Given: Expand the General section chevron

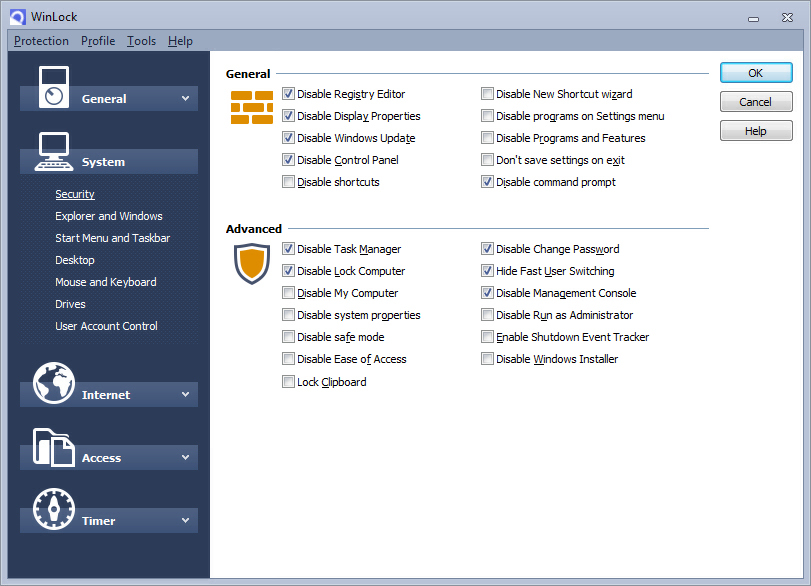Looking at the screenshot, I should click(x=185, y=98).
